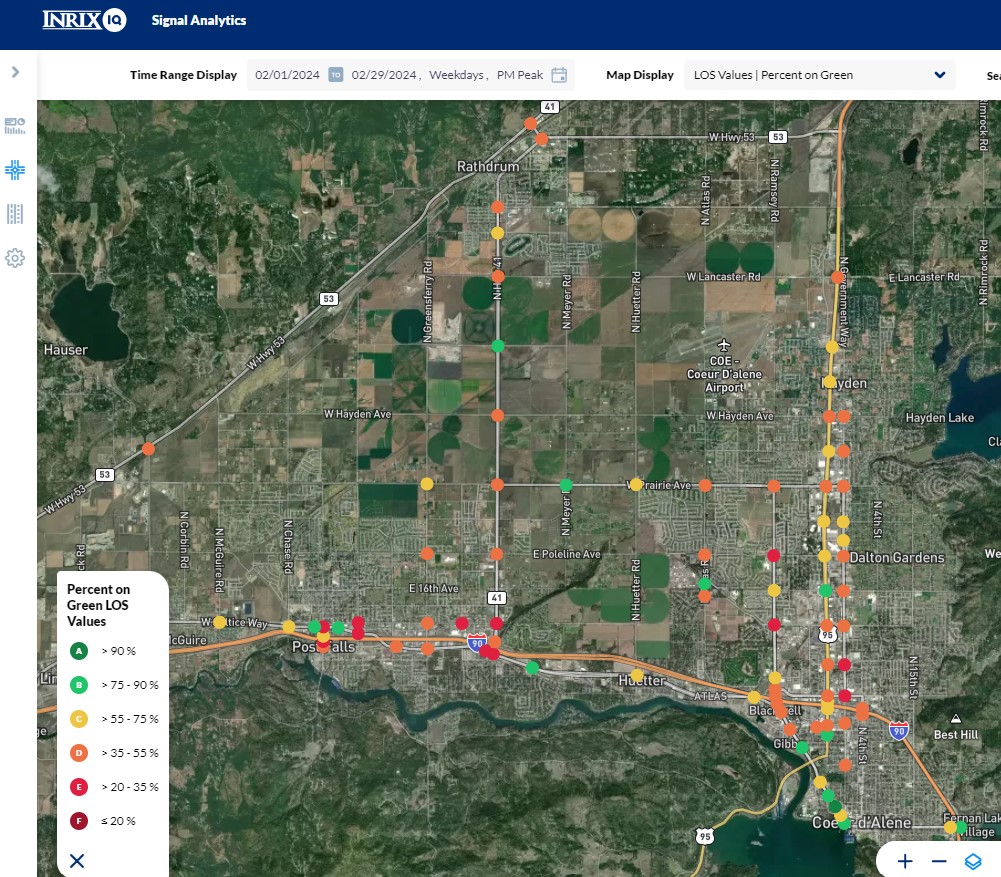Click the Hauser town label
Viewport: 1001px width, 877px height.
pyautogui.click(x=66, y=350)
